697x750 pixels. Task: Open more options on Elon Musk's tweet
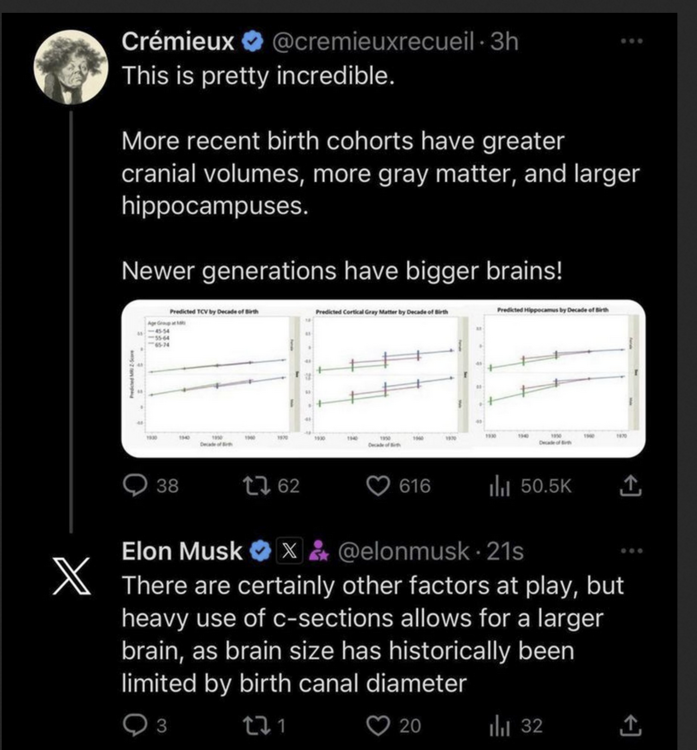pos(631,550)
